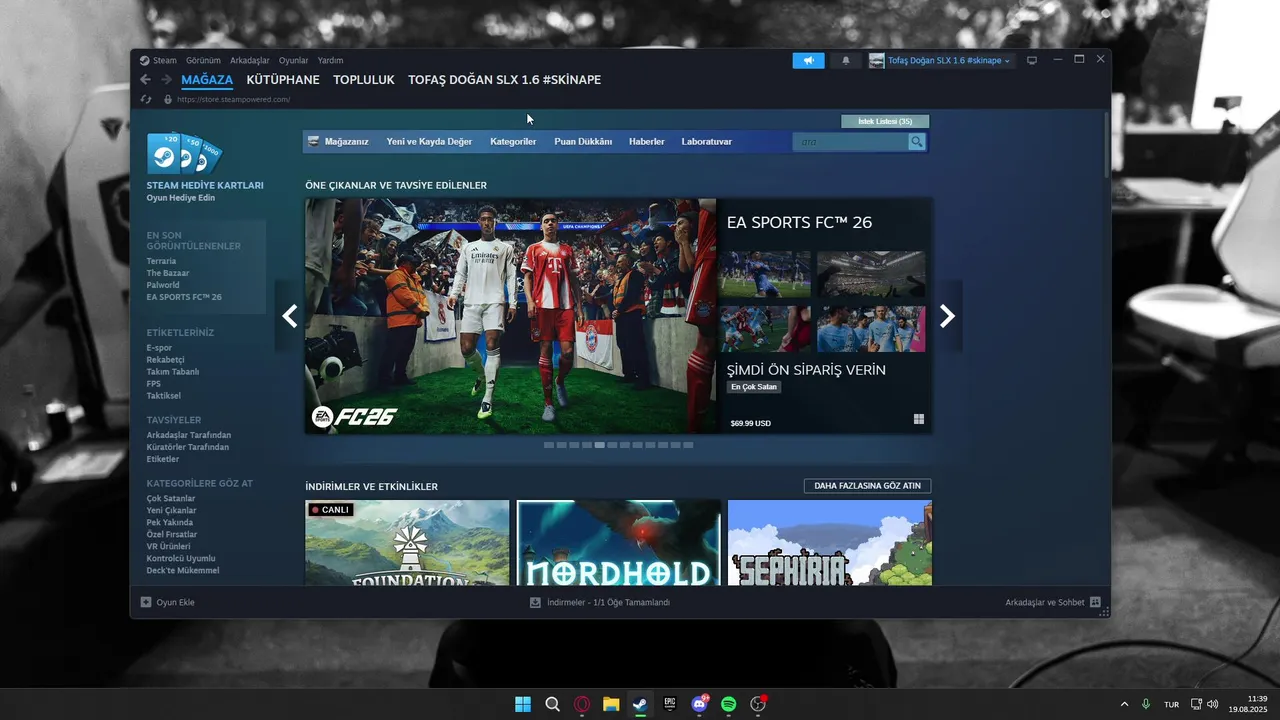Open the NORDHOLD event capsule
1280x720 pixels.
pyautogui.click(x=619, y=543)
